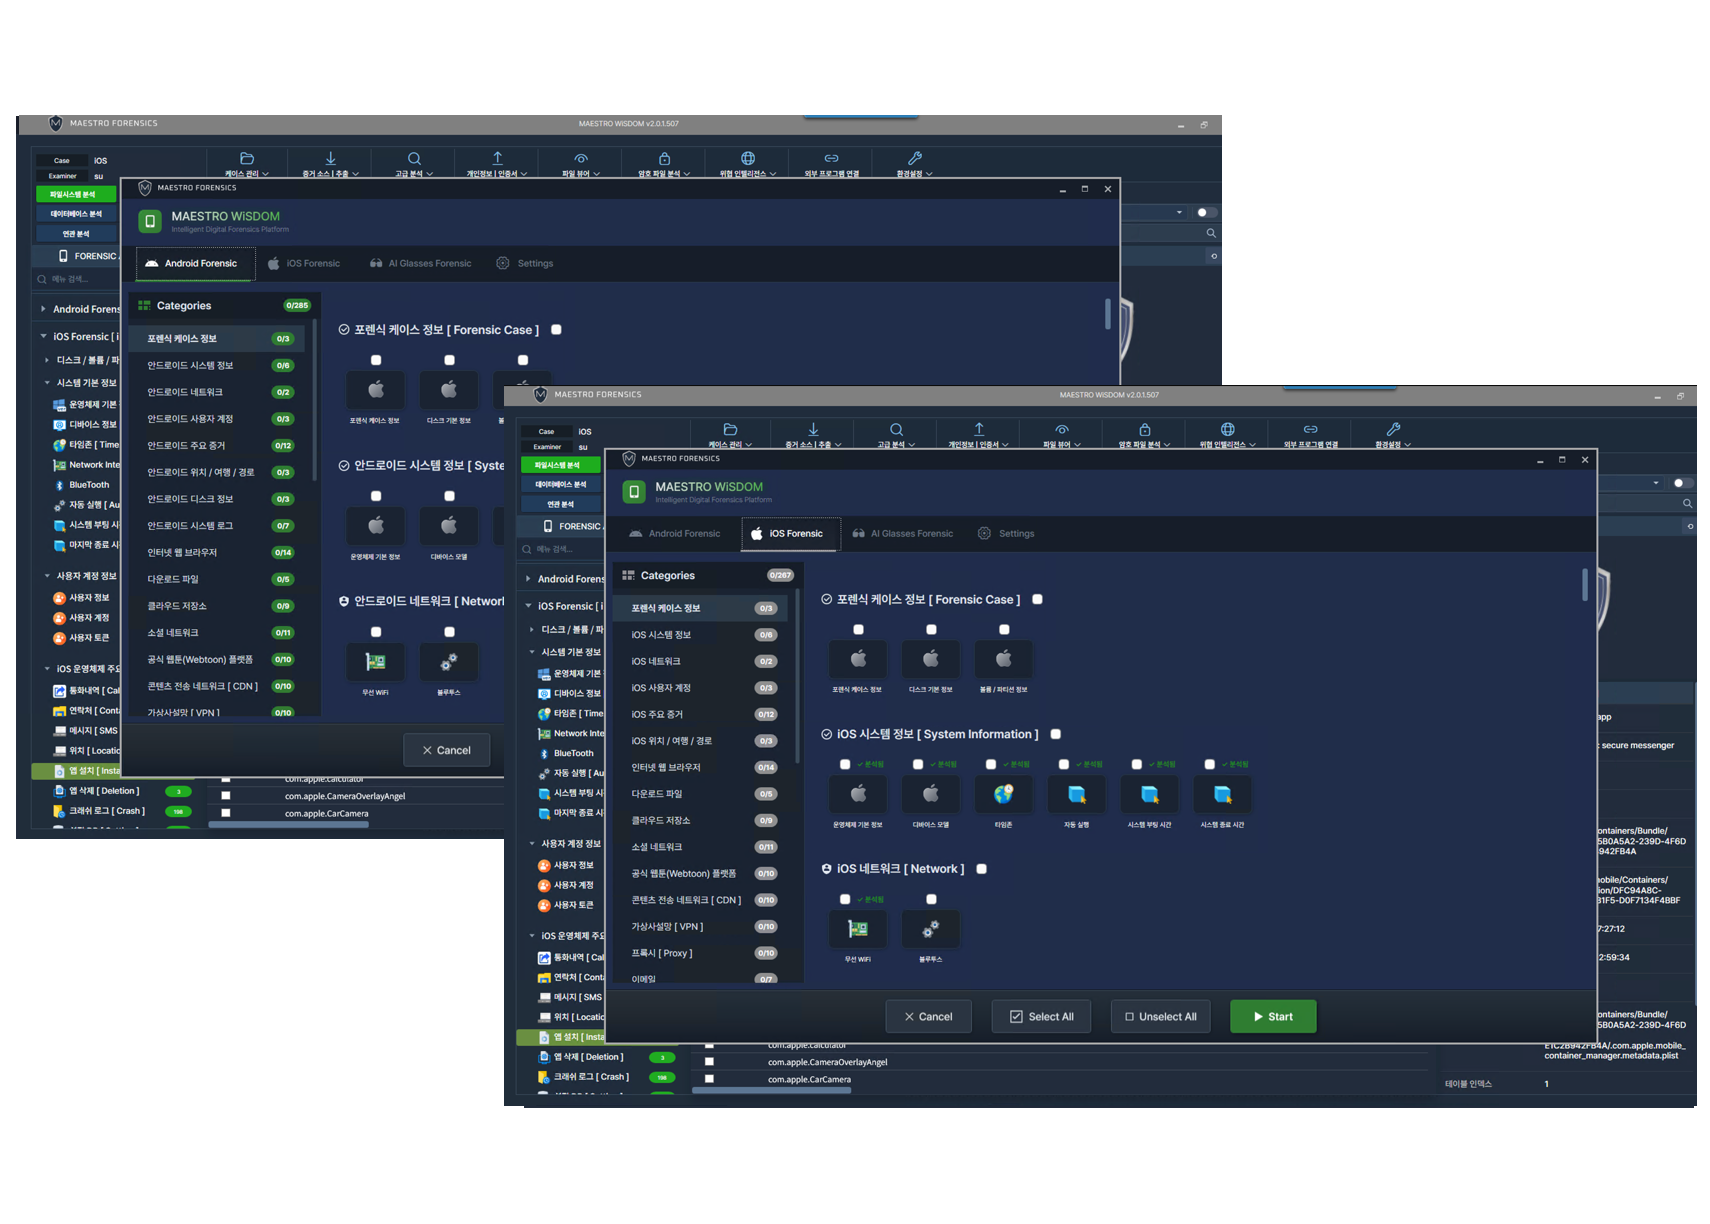Collapse iOS Forensic tree node in front window

click(x=528, y=606)
